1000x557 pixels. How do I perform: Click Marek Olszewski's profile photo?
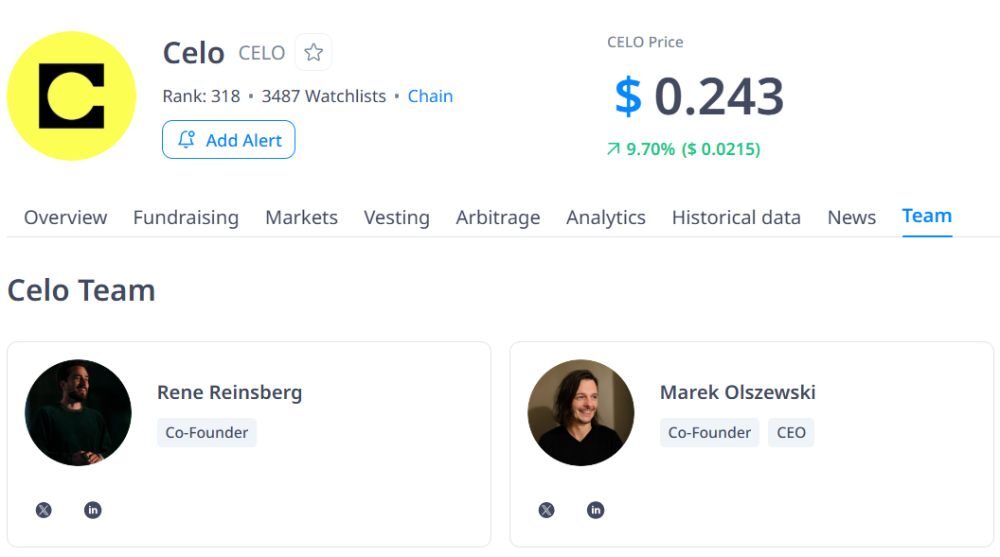coord(581,413)
